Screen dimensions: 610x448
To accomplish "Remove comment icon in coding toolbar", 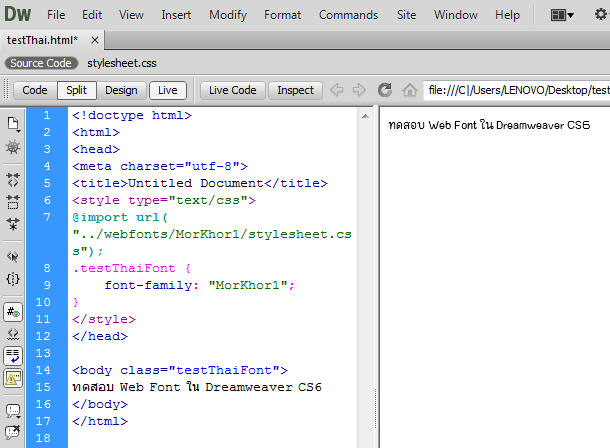I will (13, 432).
